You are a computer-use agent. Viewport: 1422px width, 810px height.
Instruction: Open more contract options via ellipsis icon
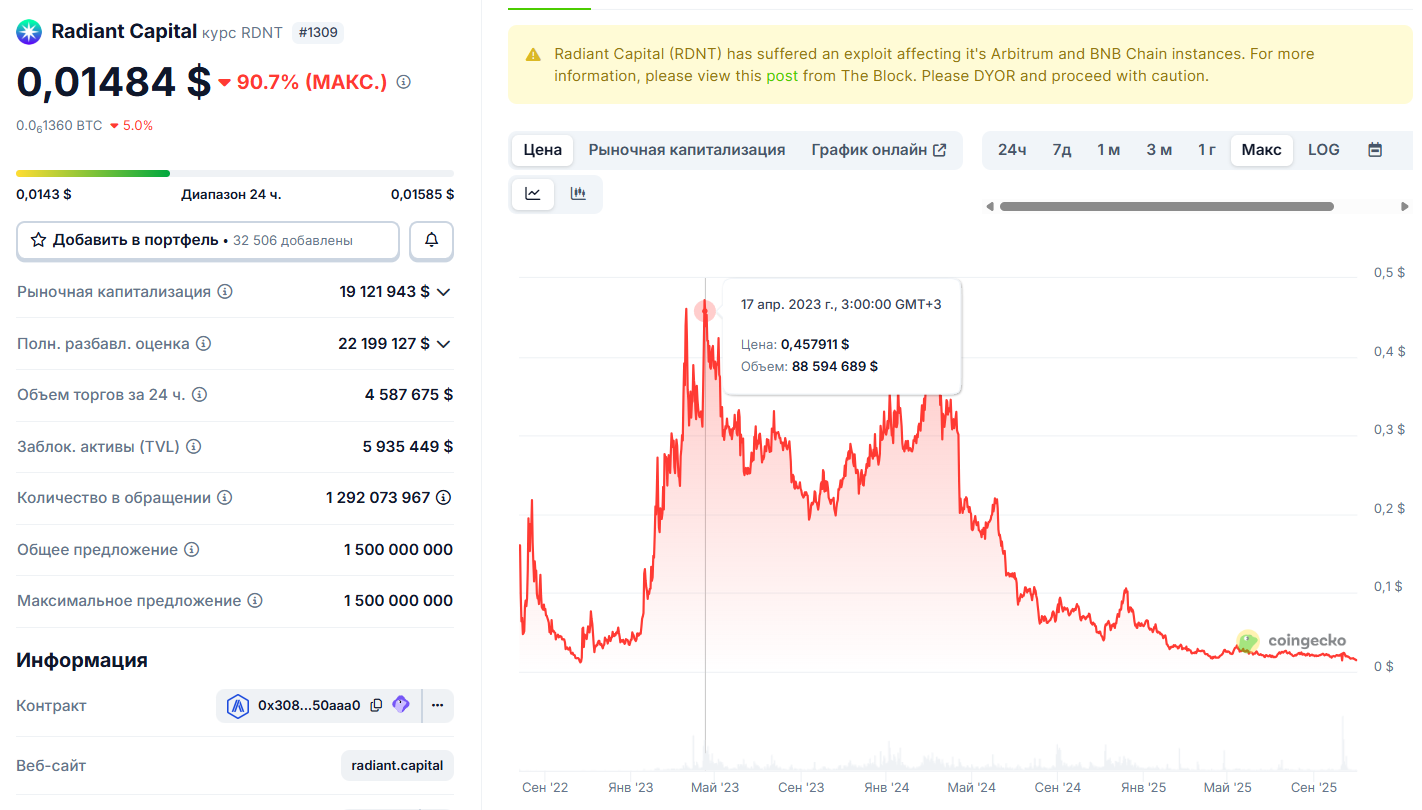[437, 705]
